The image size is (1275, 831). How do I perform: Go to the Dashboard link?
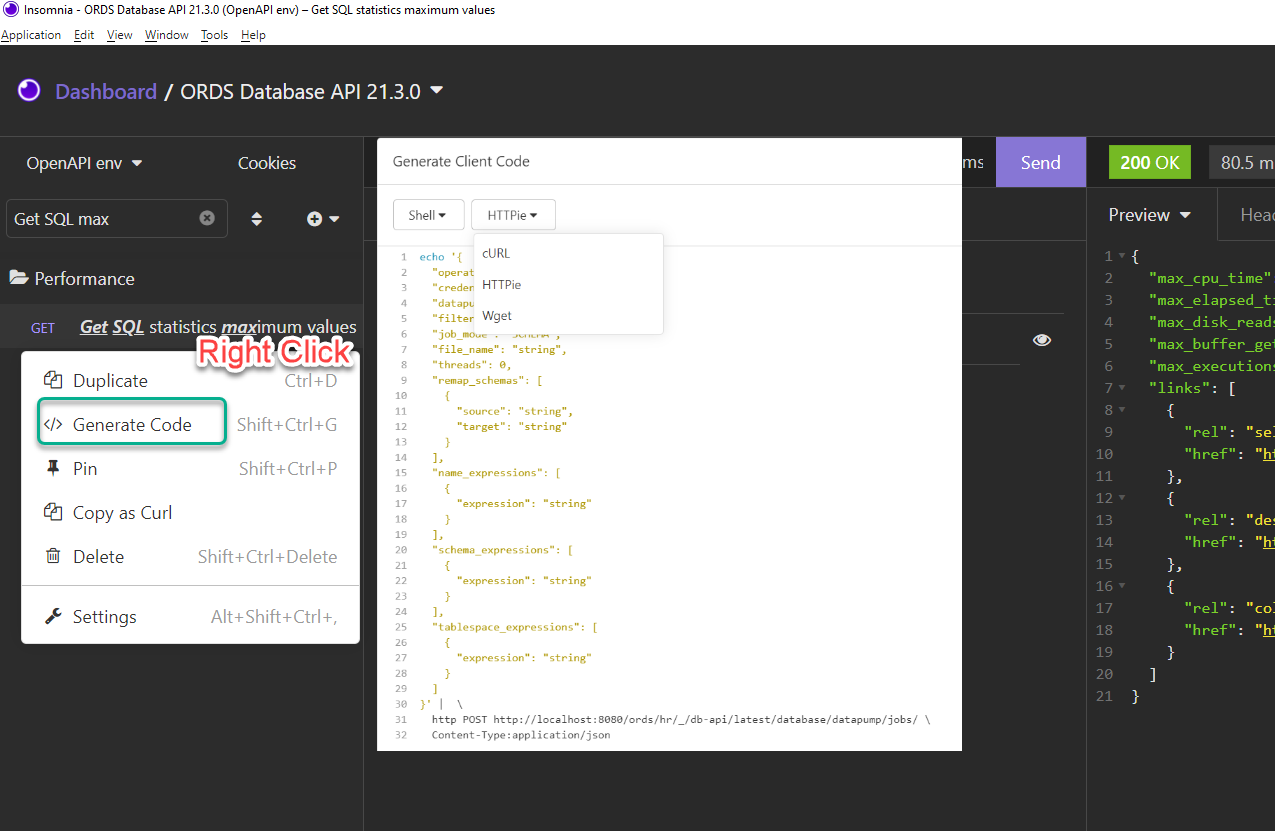[x=106, y=91]
